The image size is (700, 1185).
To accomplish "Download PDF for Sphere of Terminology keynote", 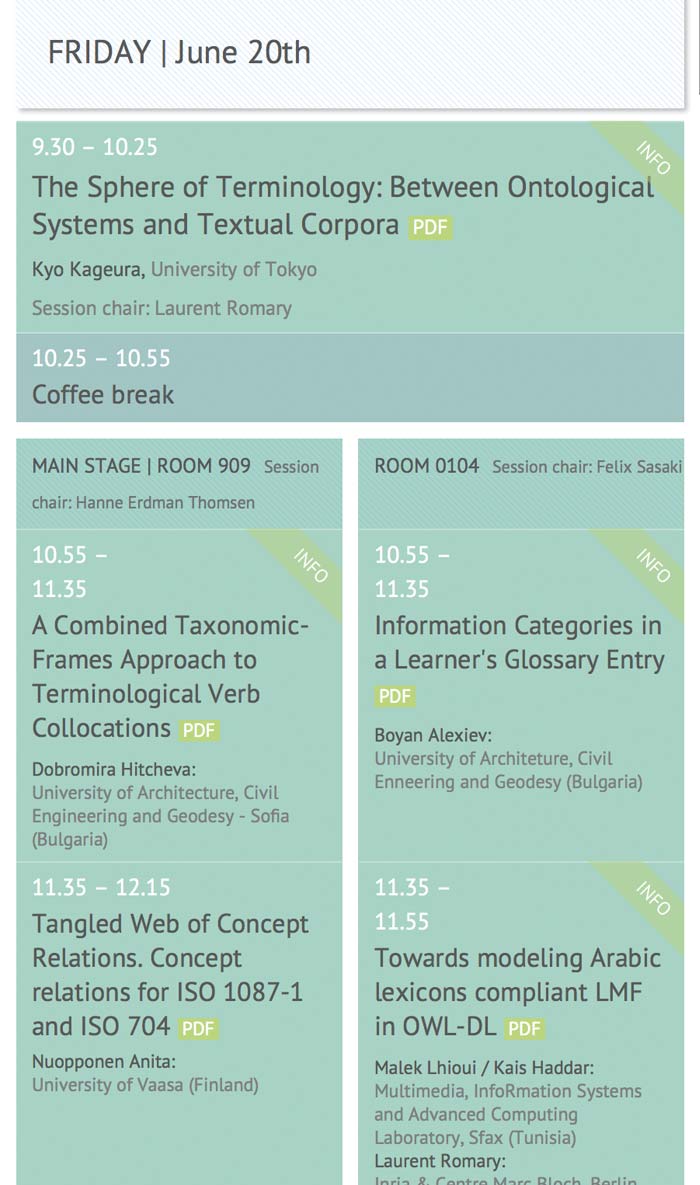I will point(430,227).
